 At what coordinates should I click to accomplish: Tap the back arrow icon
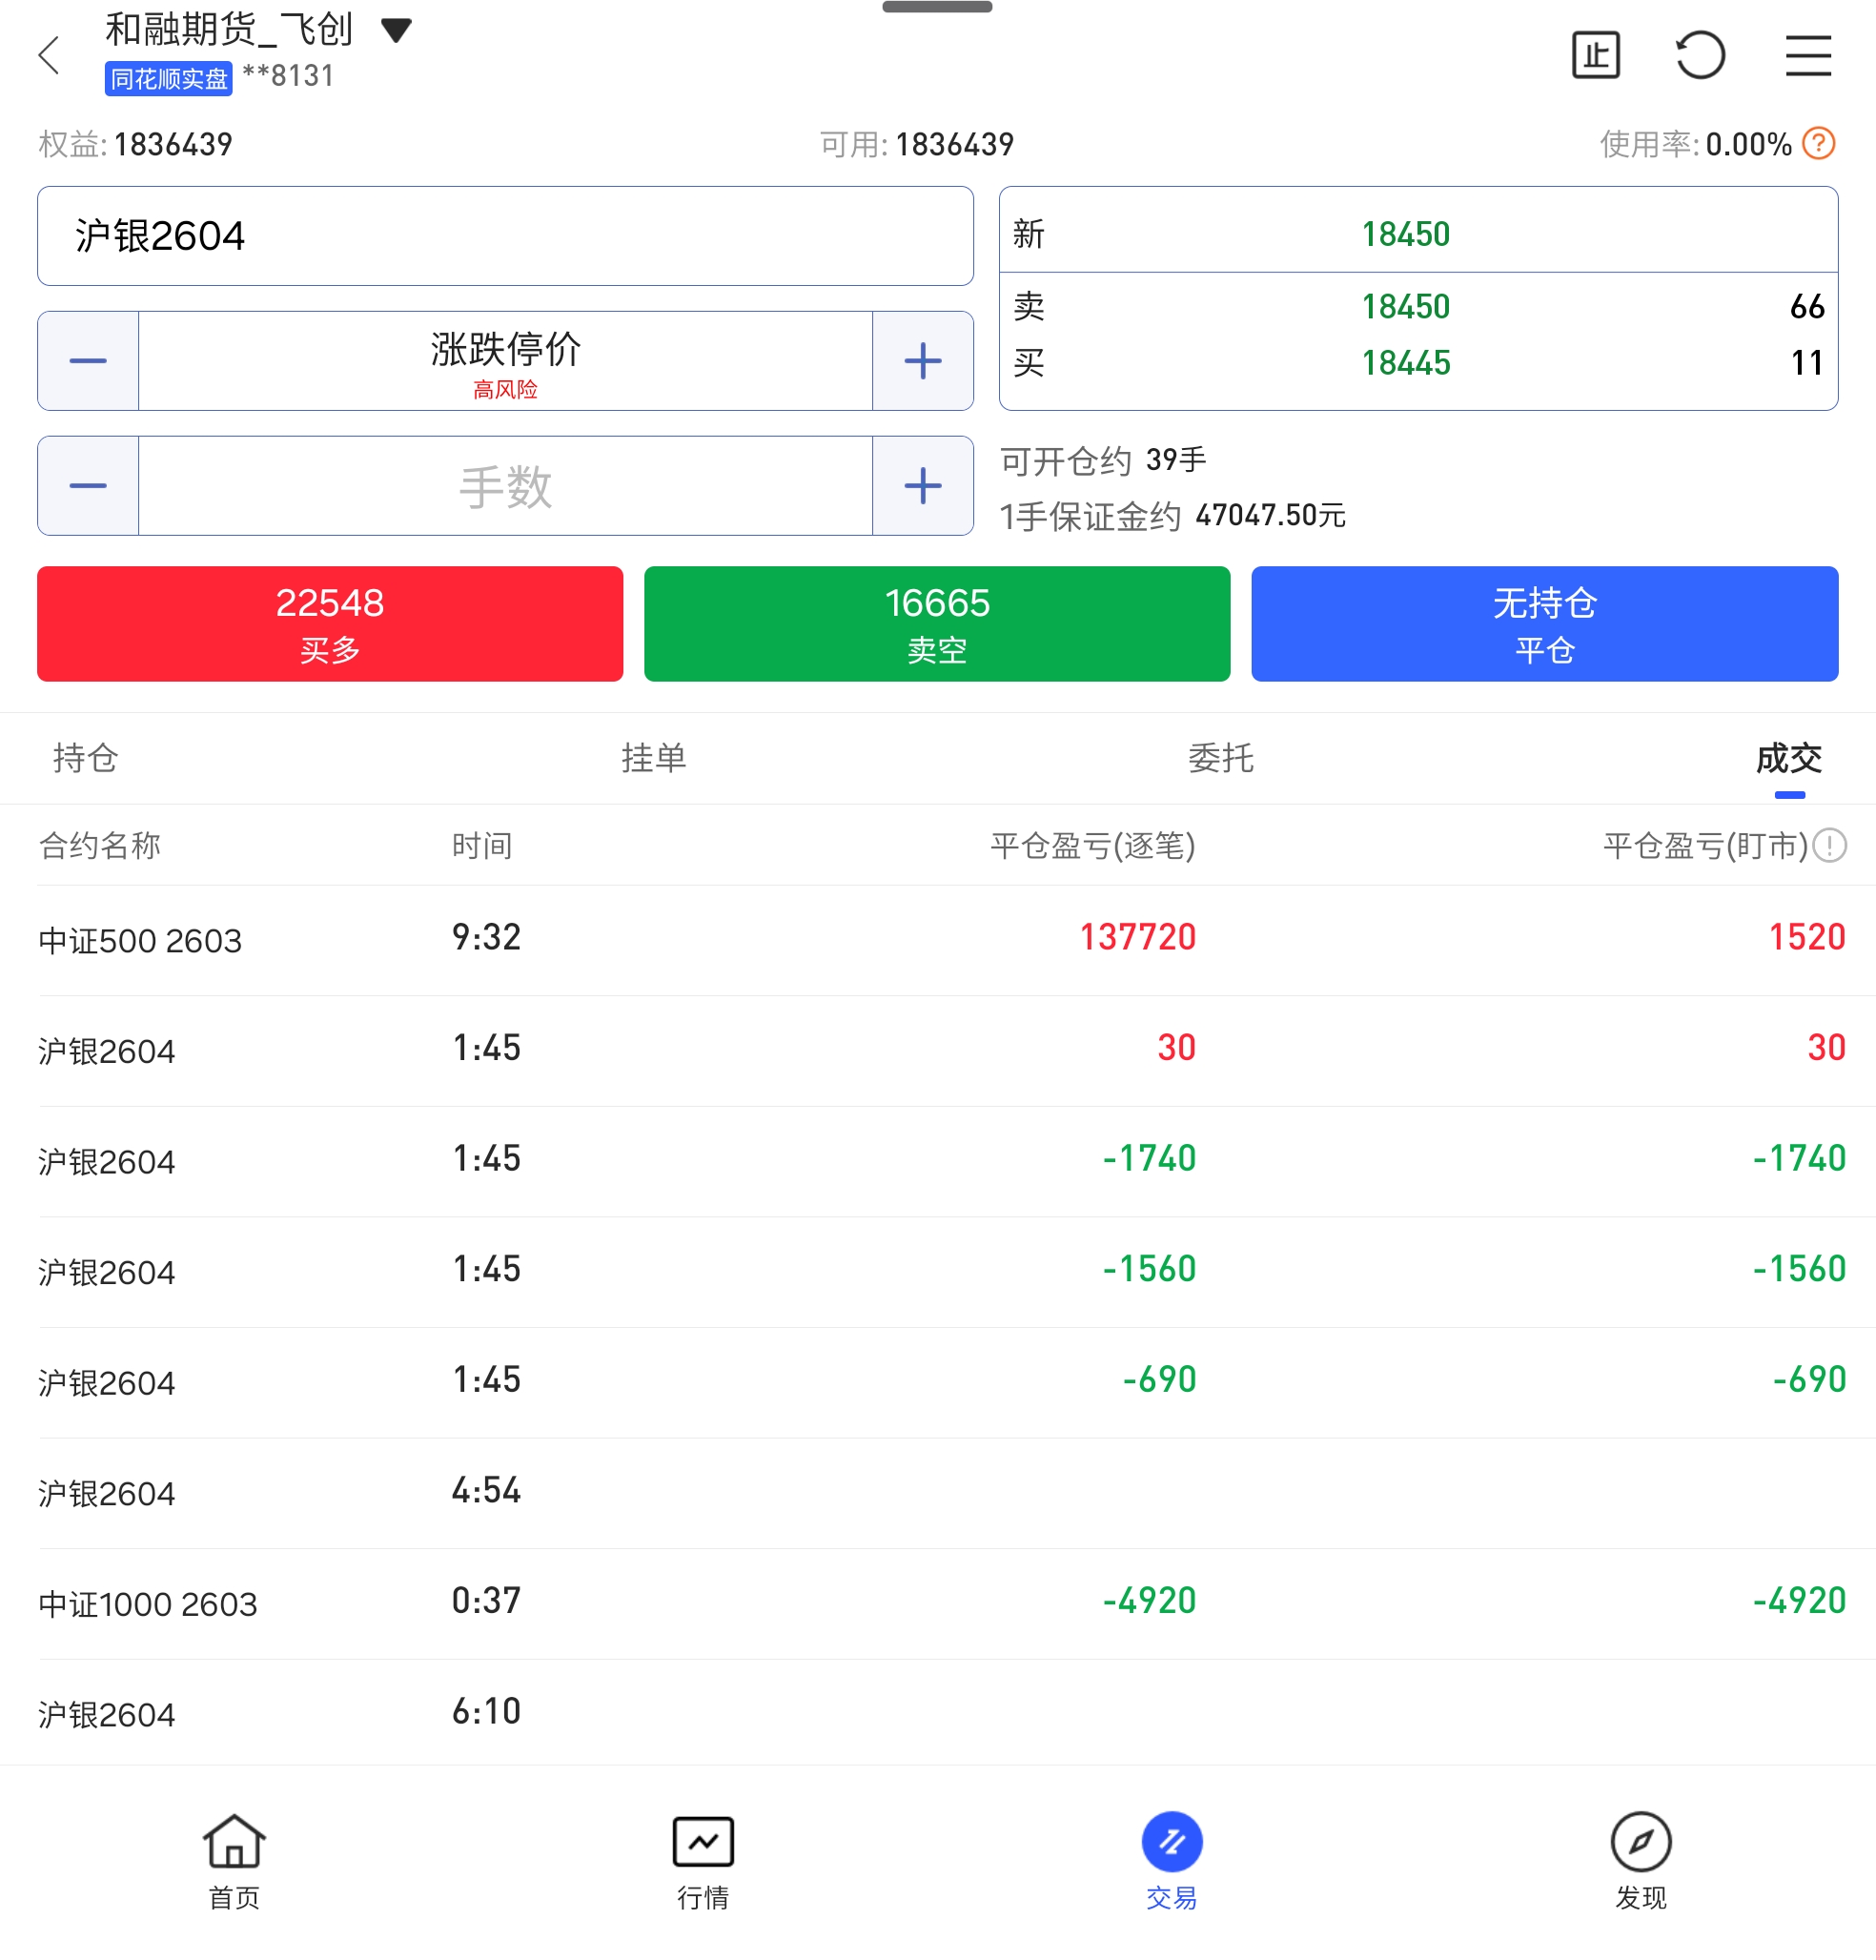50,55
